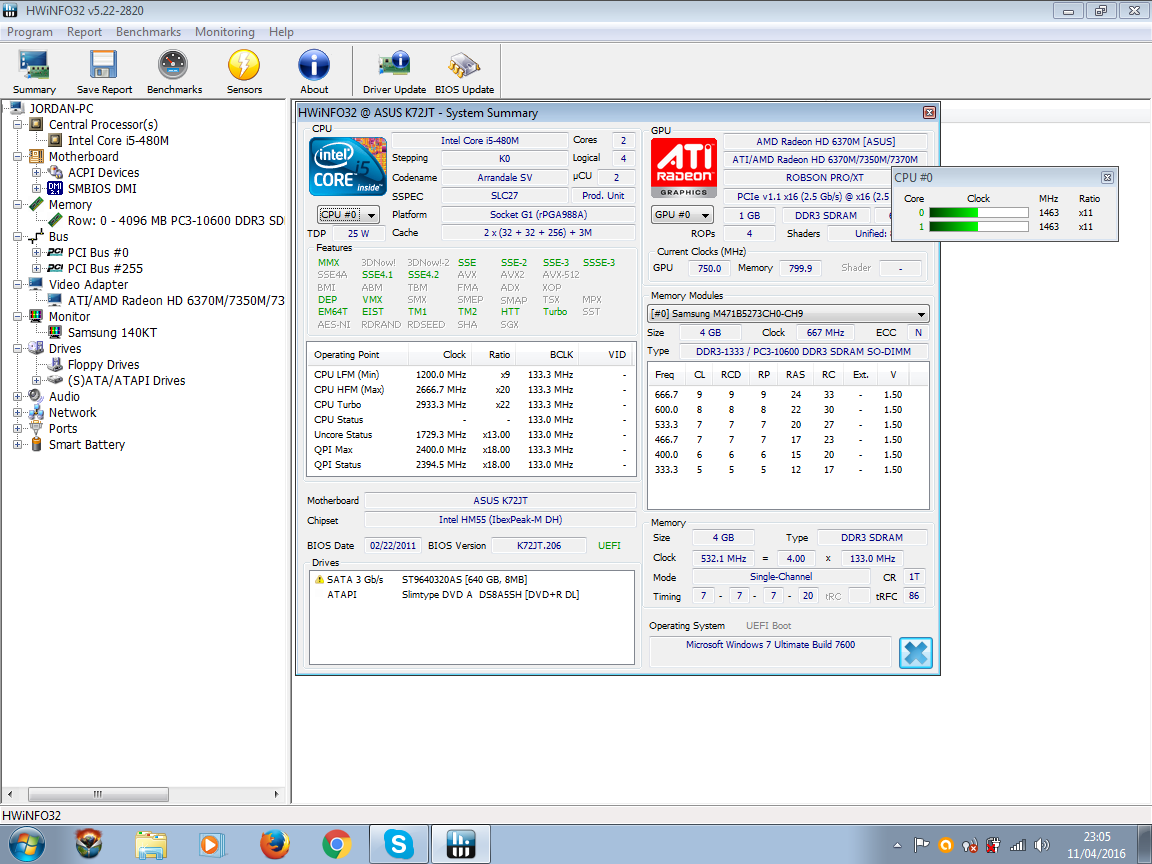Expand the (S)ATA/ATAPI Drives node
The height and width of the screenshot is (864, 1152).
coord(37,381)
